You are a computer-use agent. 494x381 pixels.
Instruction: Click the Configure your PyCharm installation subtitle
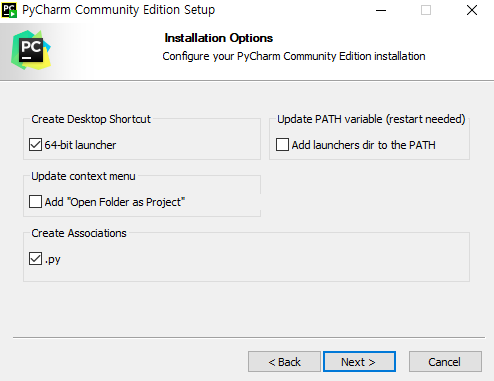pos(294,56)
